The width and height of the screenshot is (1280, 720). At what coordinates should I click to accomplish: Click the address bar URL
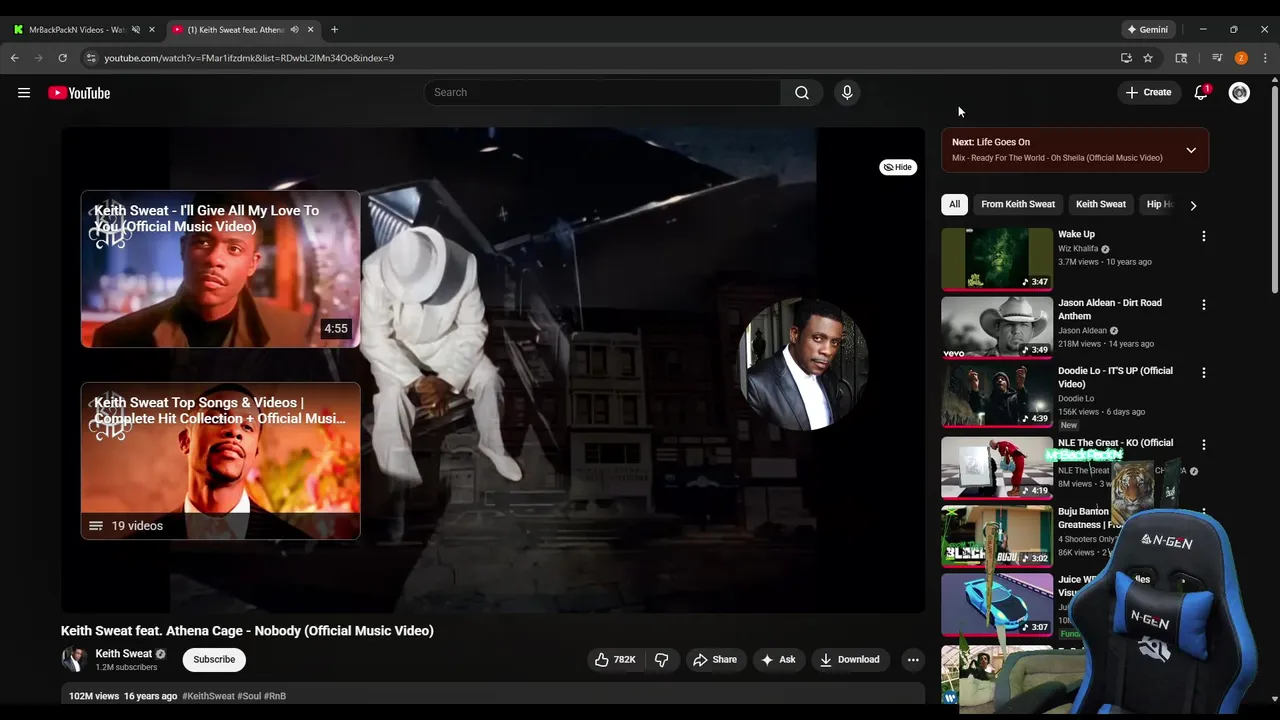[x=249, y=58]
